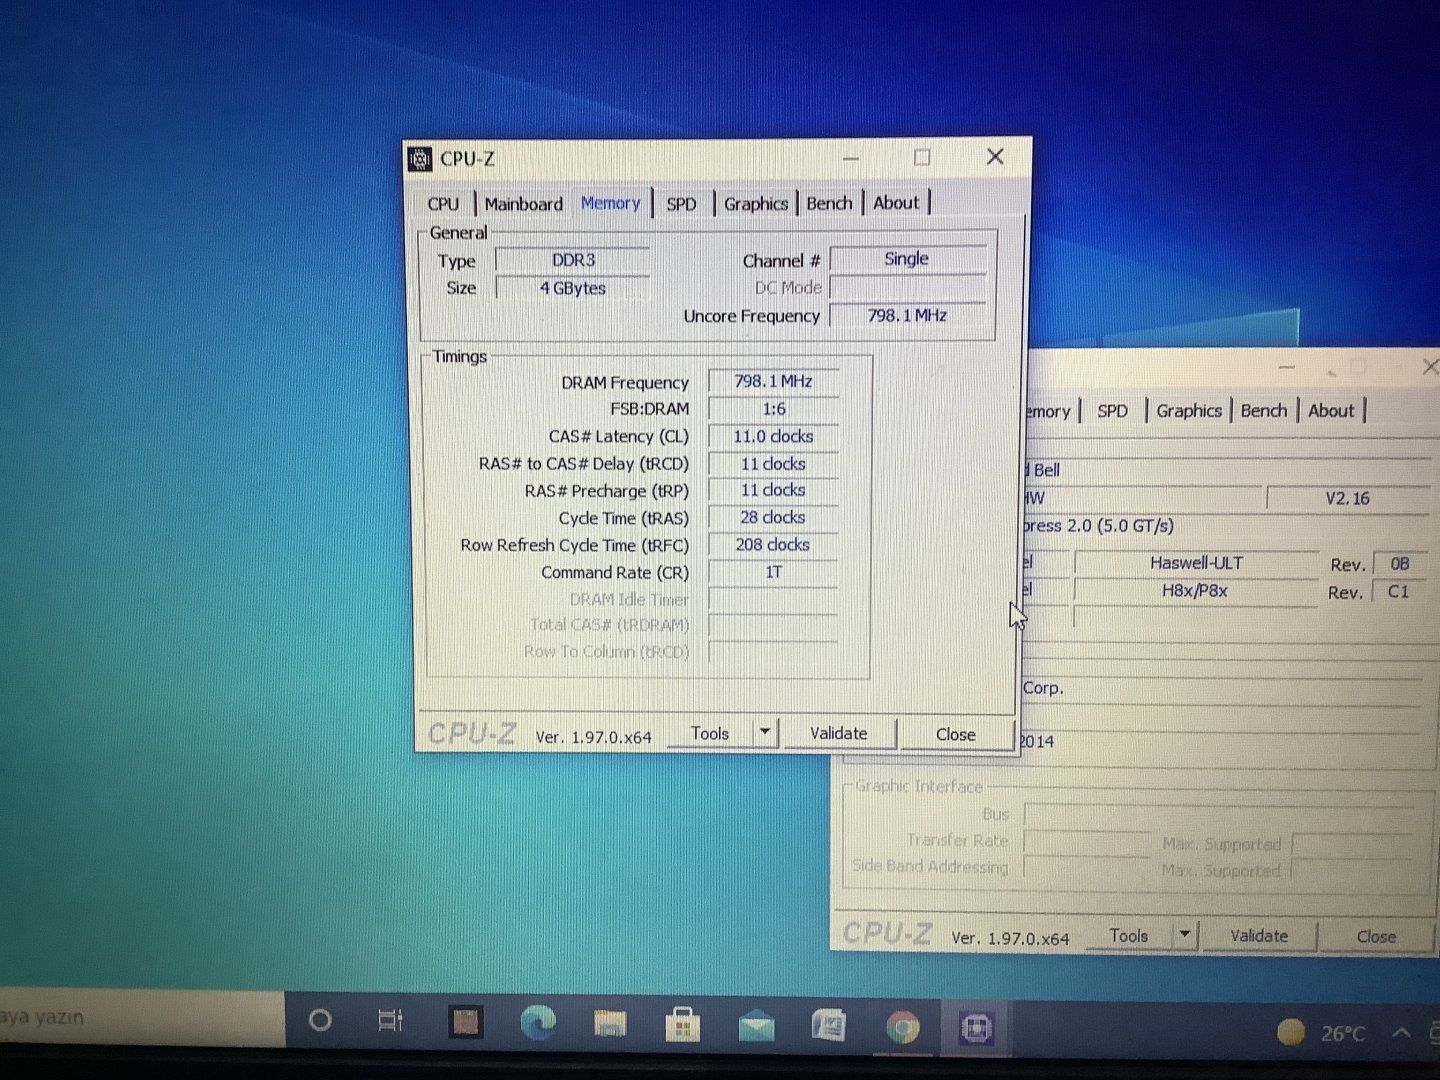
Task: Click the CPU-Z logo in the front title bar
Action: pyautogui.click(x=421, y=159)
